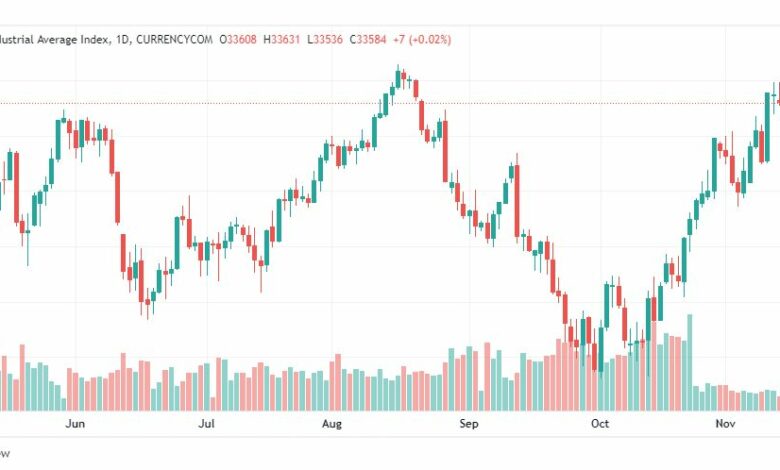Image resolution: width=780 pixels, height=470 pixels.
Task: Click the Aug label on time axis
Action: tap(333, 424)
